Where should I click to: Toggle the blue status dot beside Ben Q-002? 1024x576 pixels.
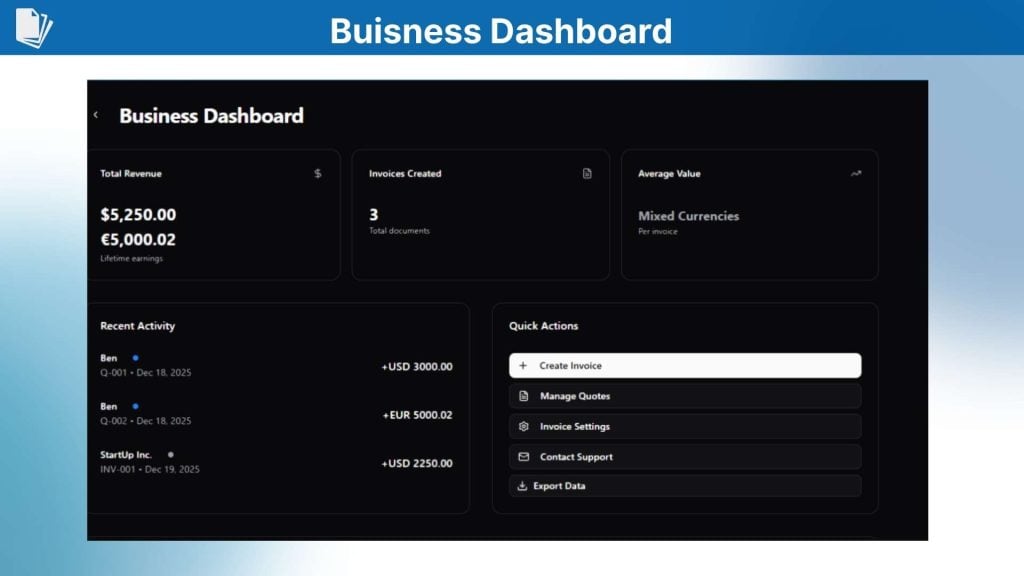[137, 406]
